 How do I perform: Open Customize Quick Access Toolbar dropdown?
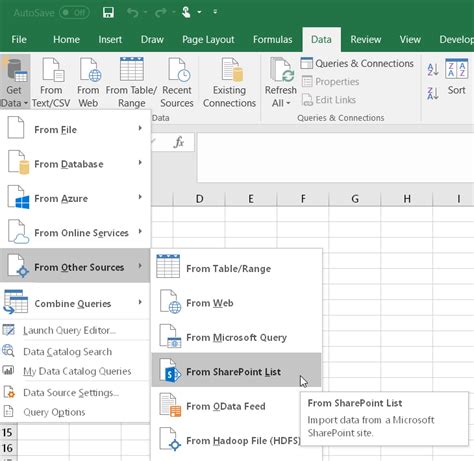215,12
